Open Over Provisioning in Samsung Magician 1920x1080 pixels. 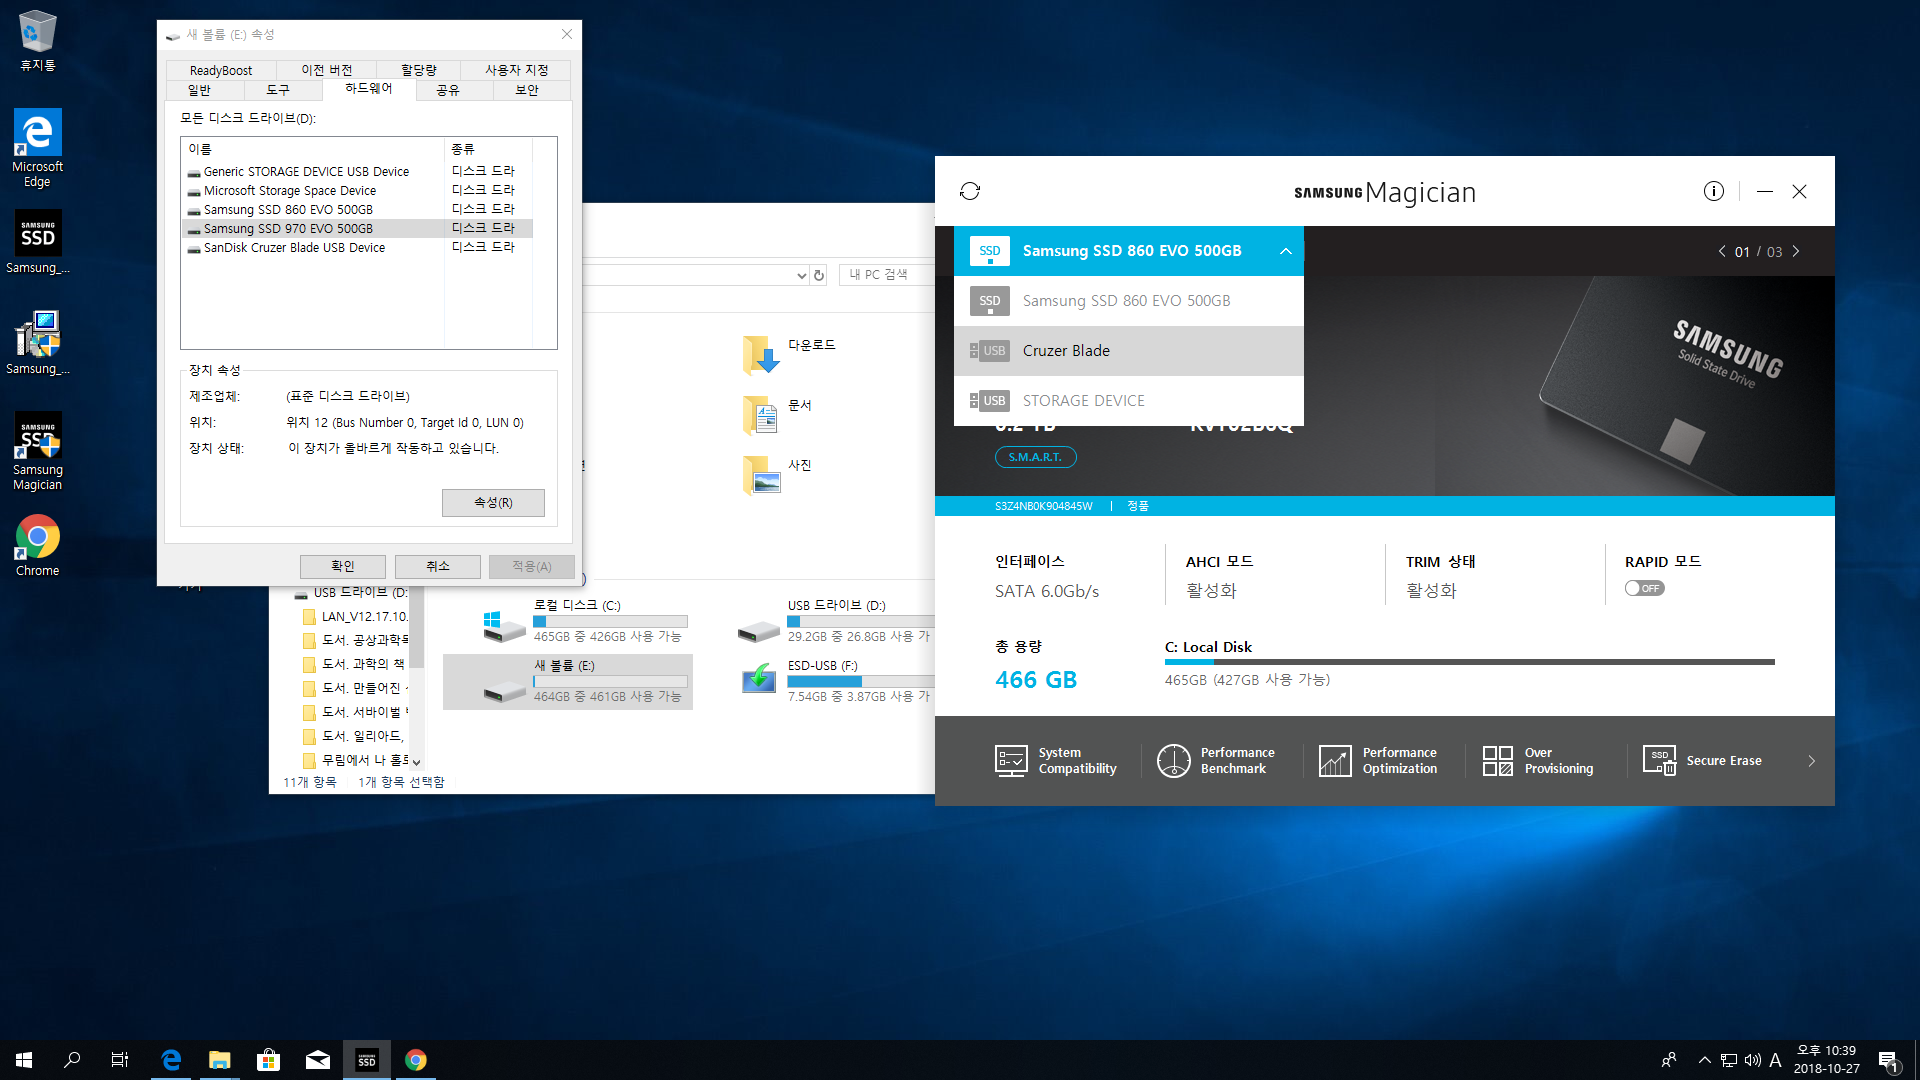(1538, 761)
